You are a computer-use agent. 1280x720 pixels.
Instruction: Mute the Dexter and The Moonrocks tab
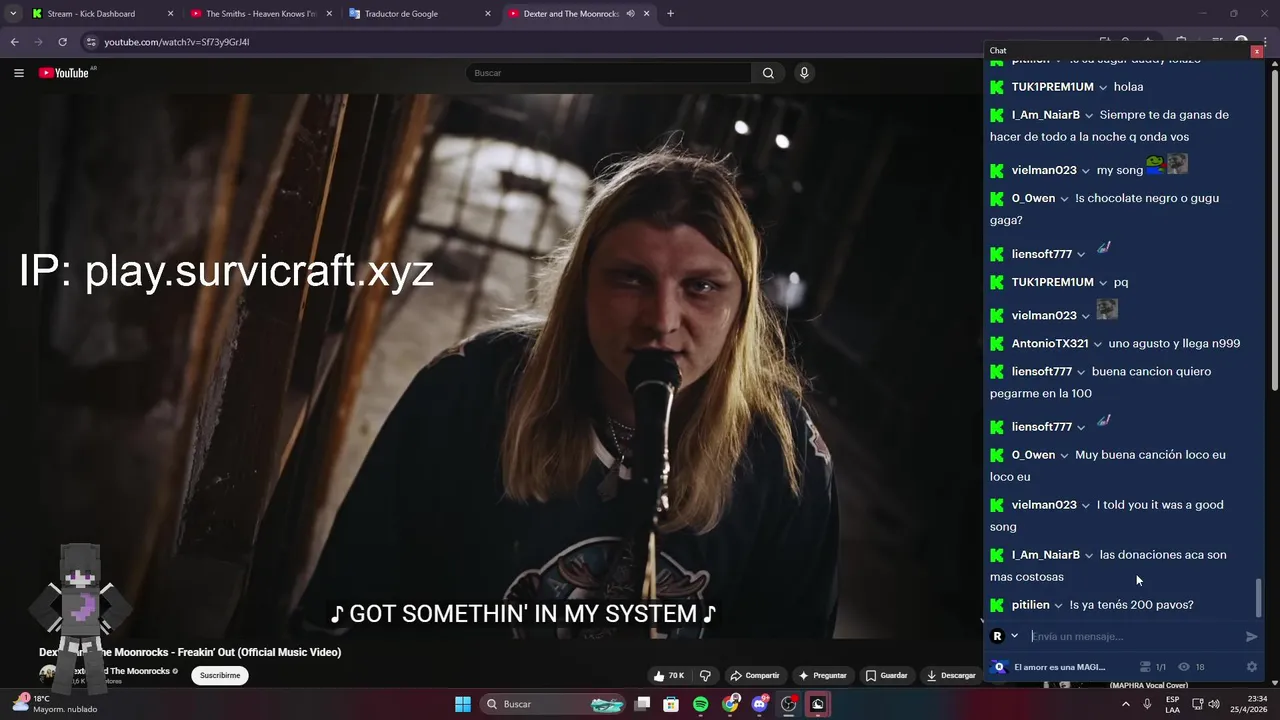[630, 14]
